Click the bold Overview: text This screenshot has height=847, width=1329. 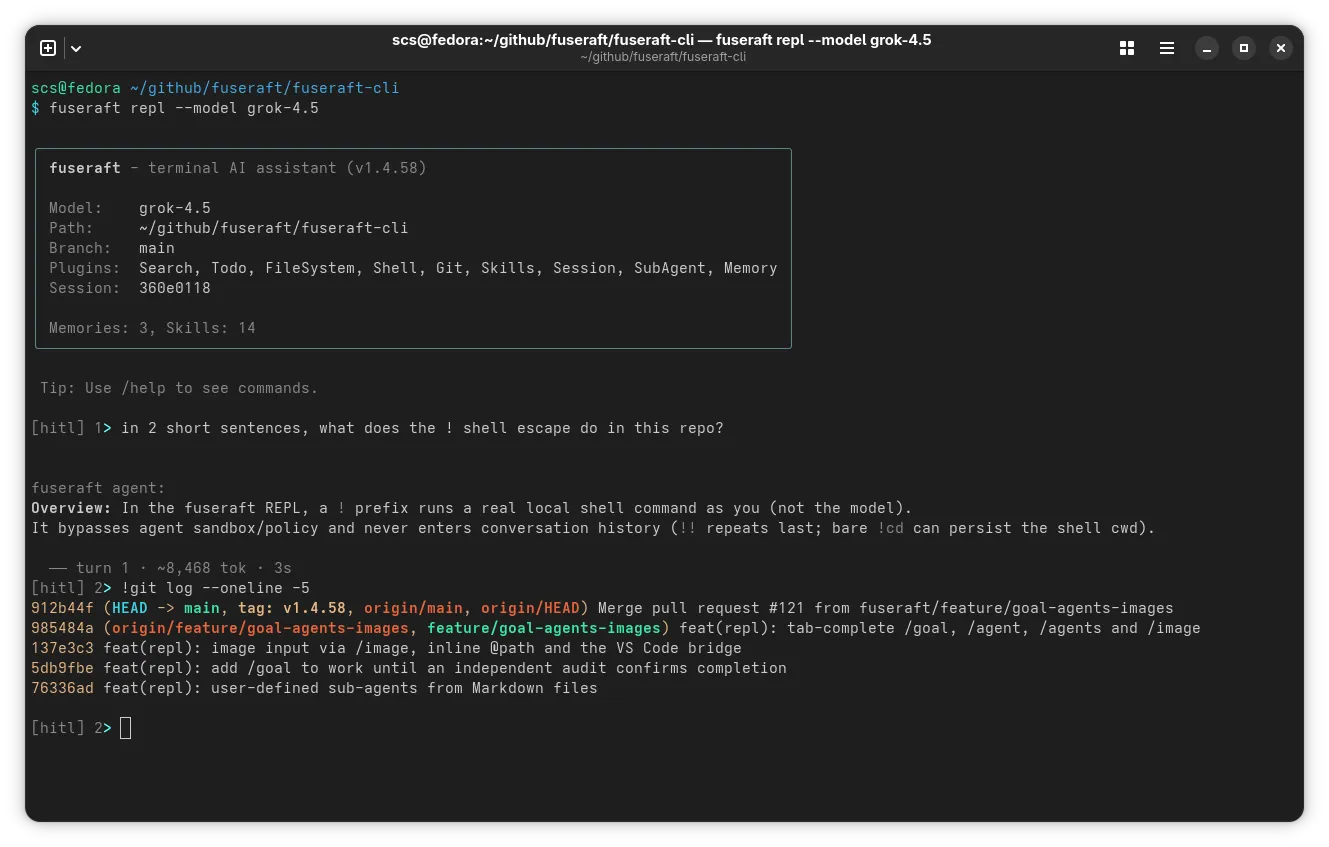click(71, 508)
